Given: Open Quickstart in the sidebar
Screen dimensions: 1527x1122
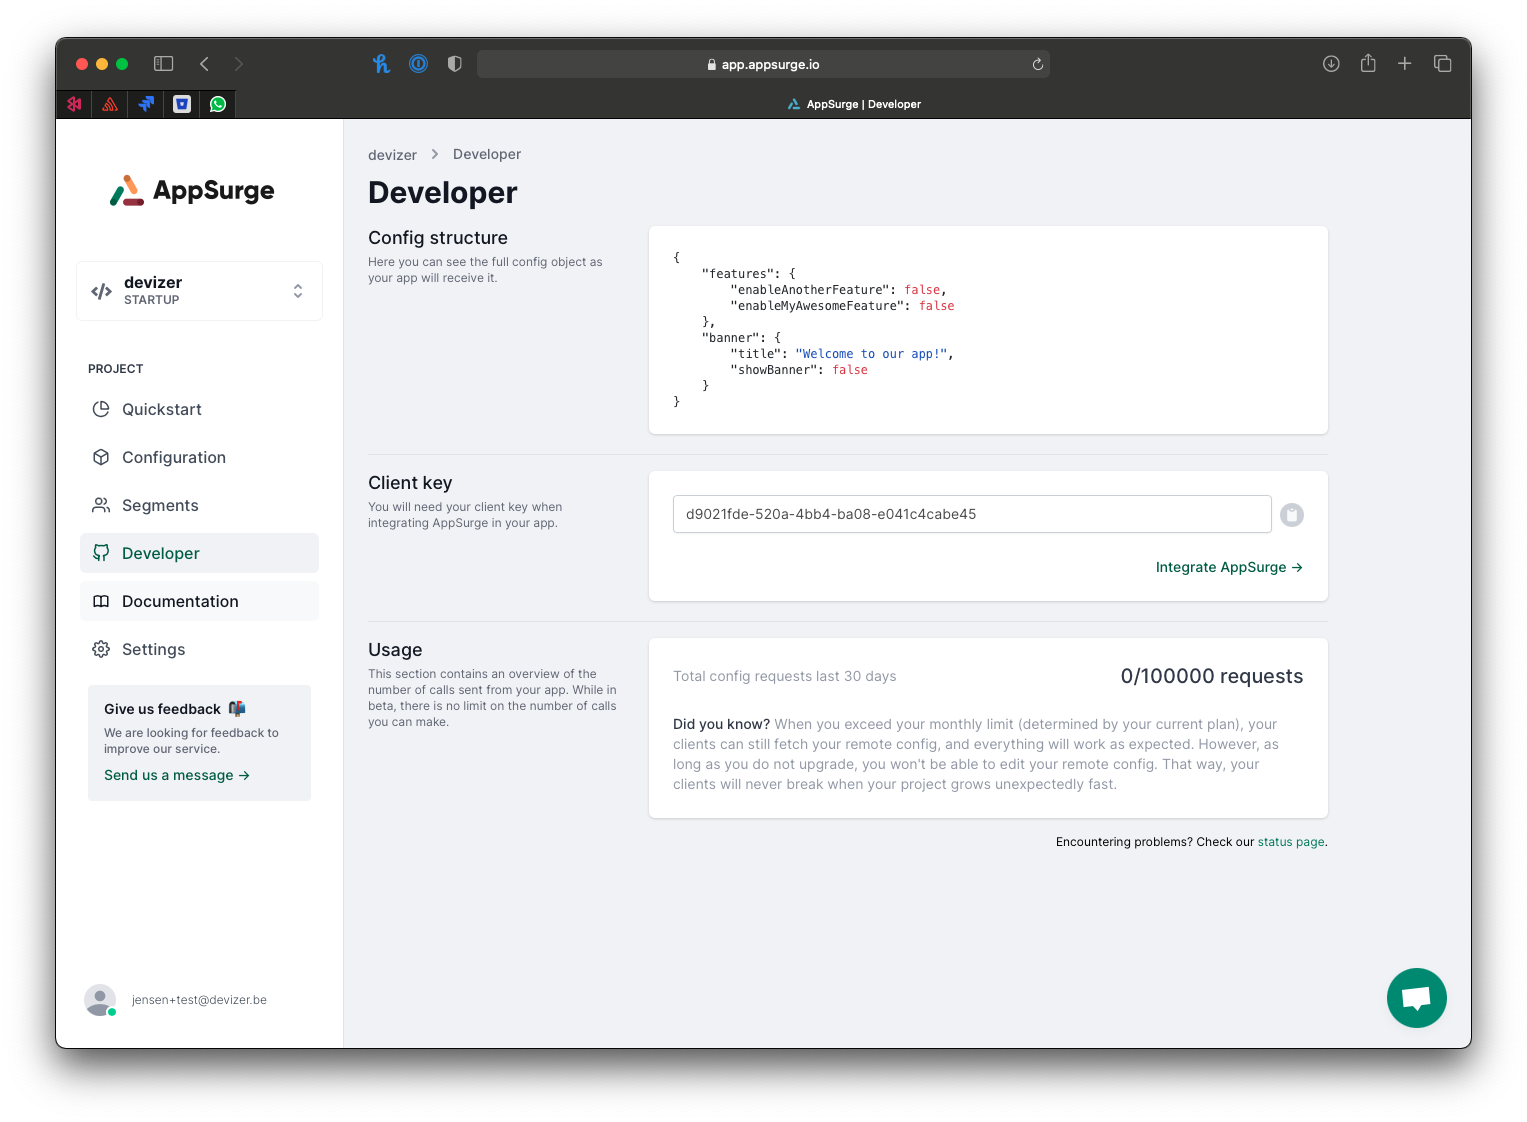Looking at the screenshot, I should coord(199,409).
